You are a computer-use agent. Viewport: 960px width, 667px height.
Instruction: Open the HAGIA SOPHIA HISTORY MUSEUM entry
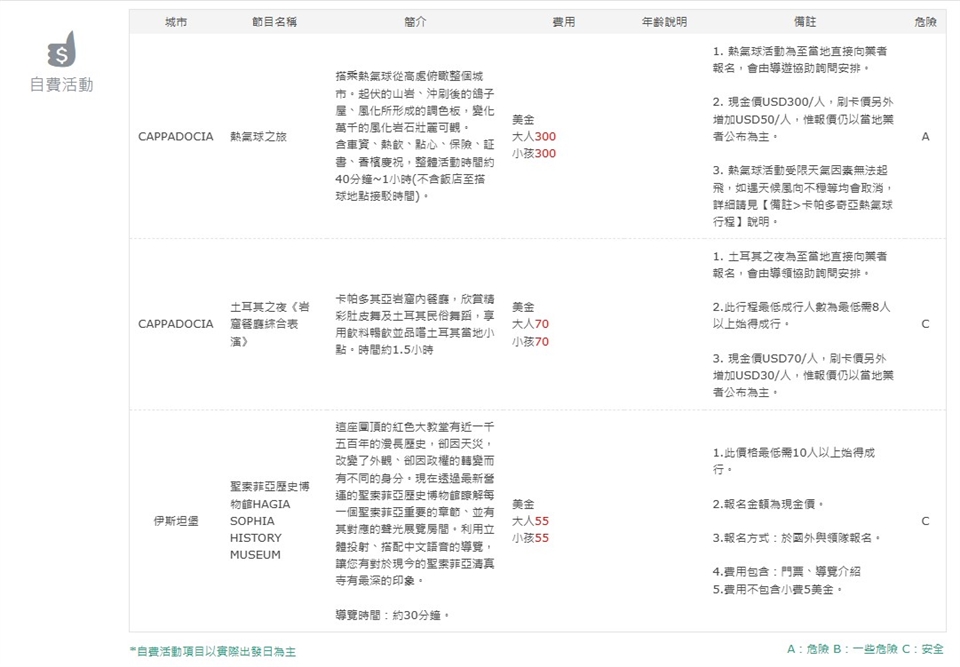click(261, 521)
